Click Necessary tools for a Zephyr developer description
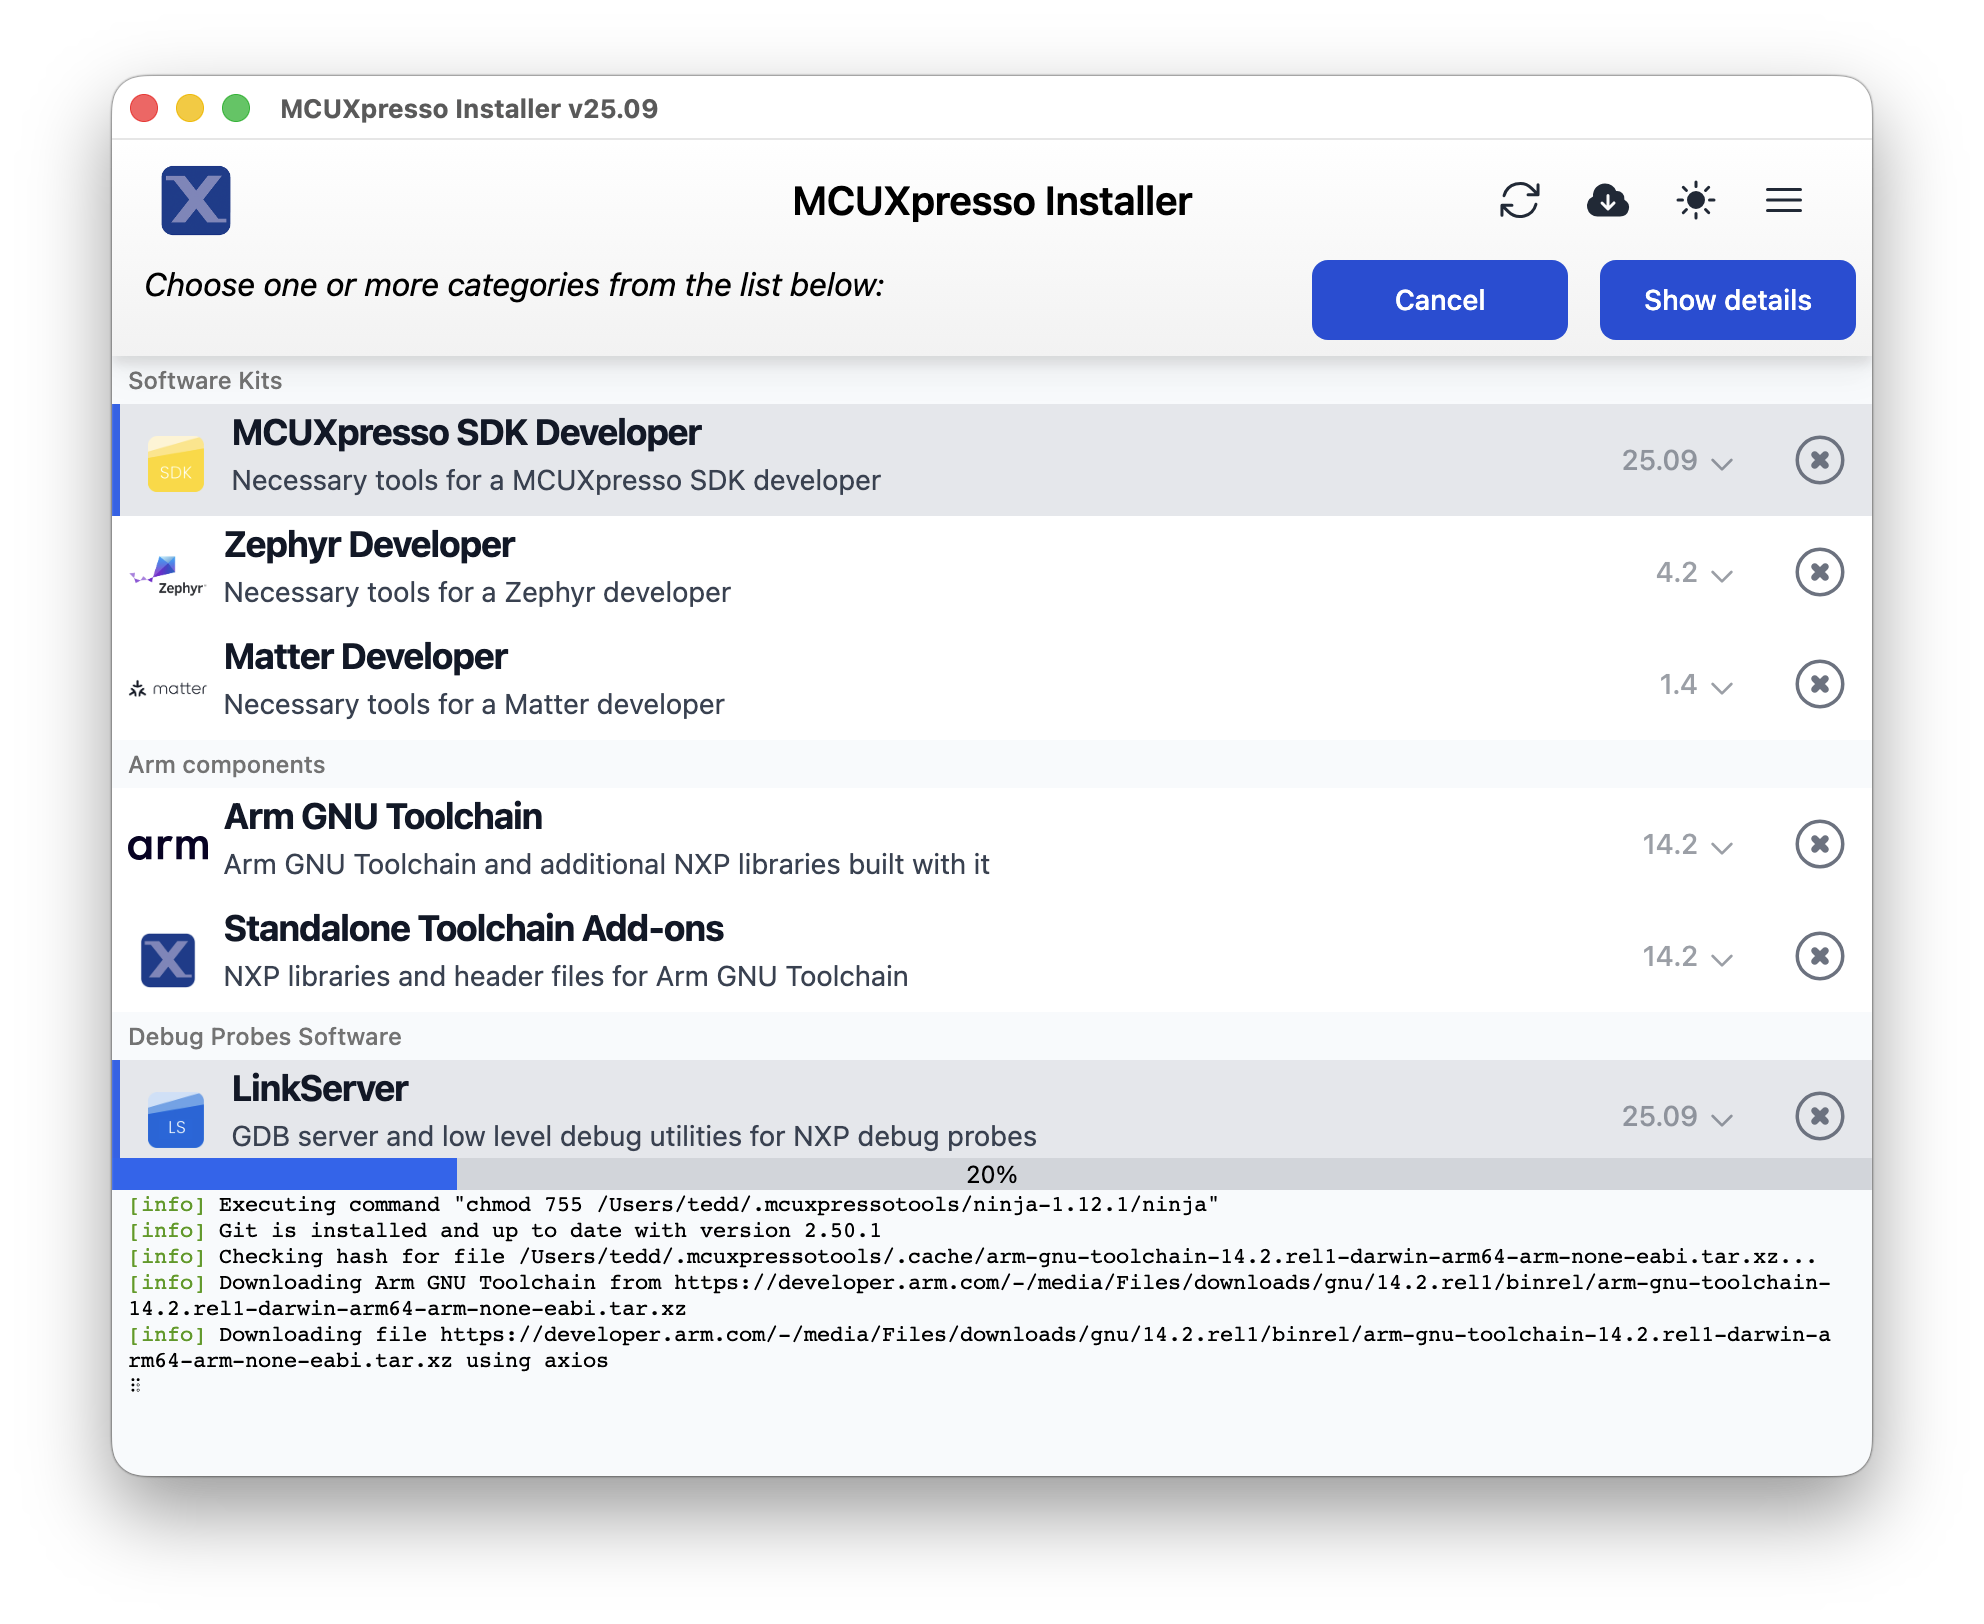Viewport: 1984px width, 1624px height. click(x=478, y=592)
